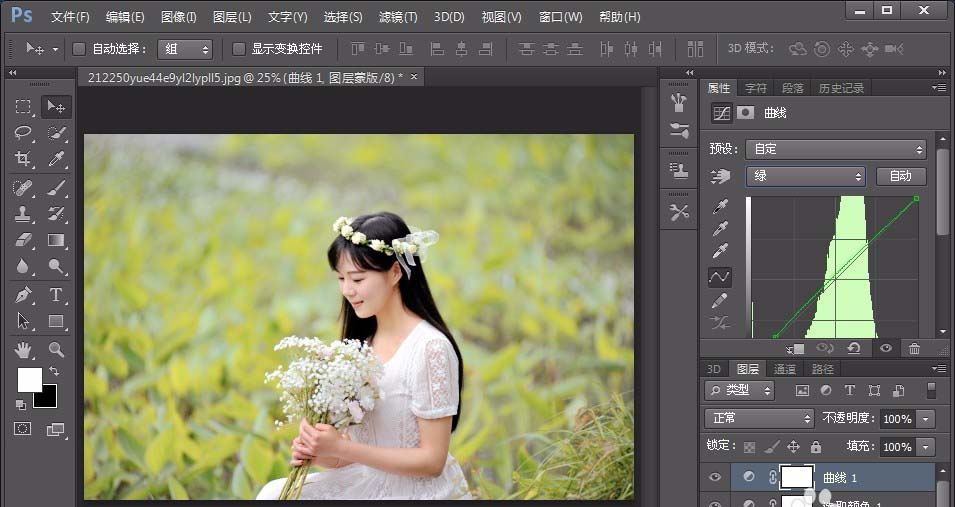Select the History Brush tool
The image size is (955, 507).
(x=56, y=214)
